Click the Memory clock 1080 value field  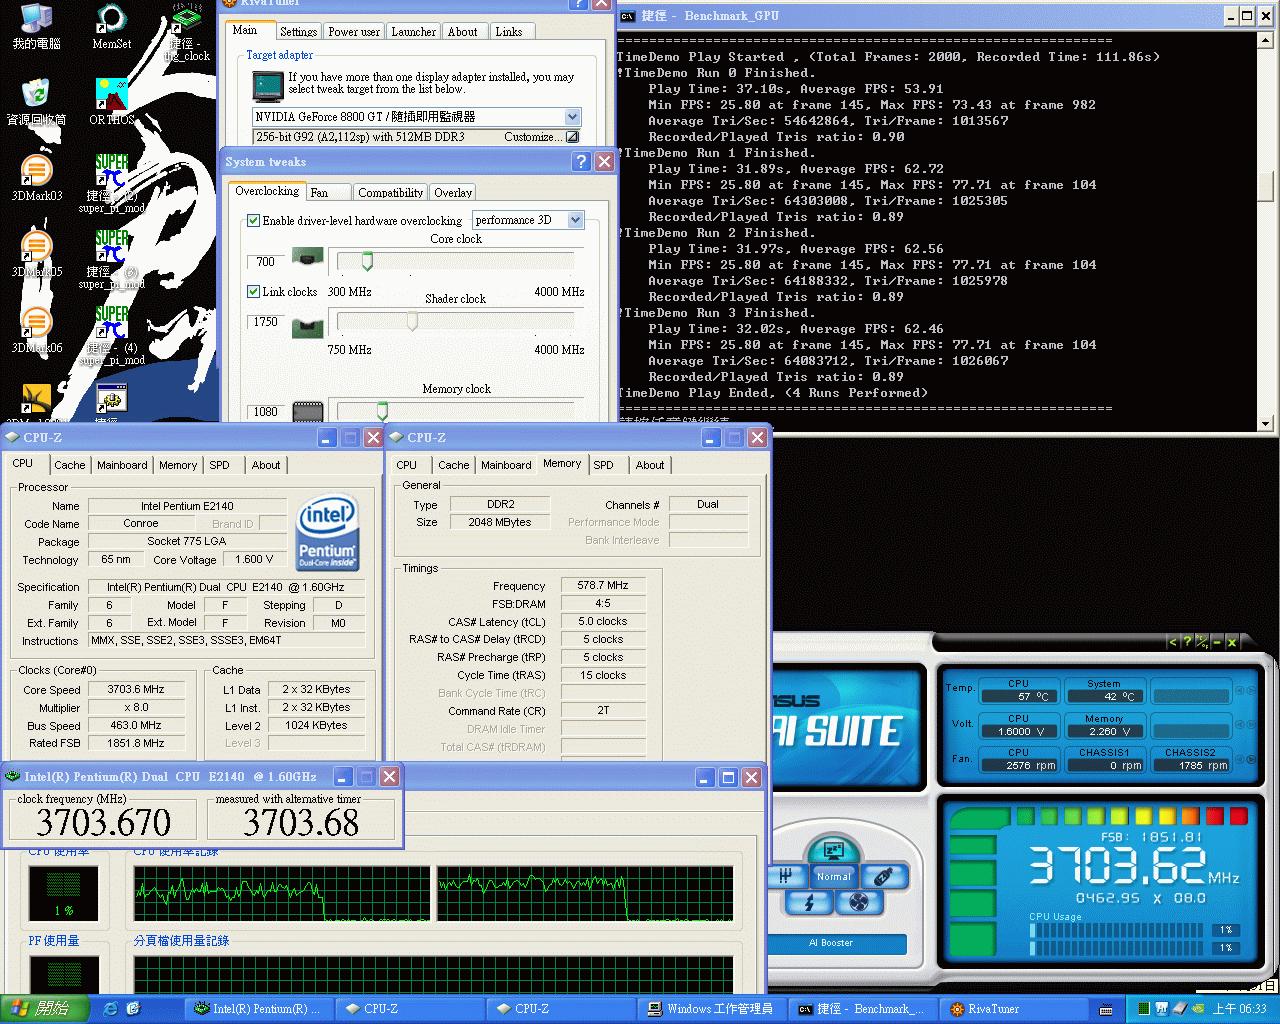(265, 411)
